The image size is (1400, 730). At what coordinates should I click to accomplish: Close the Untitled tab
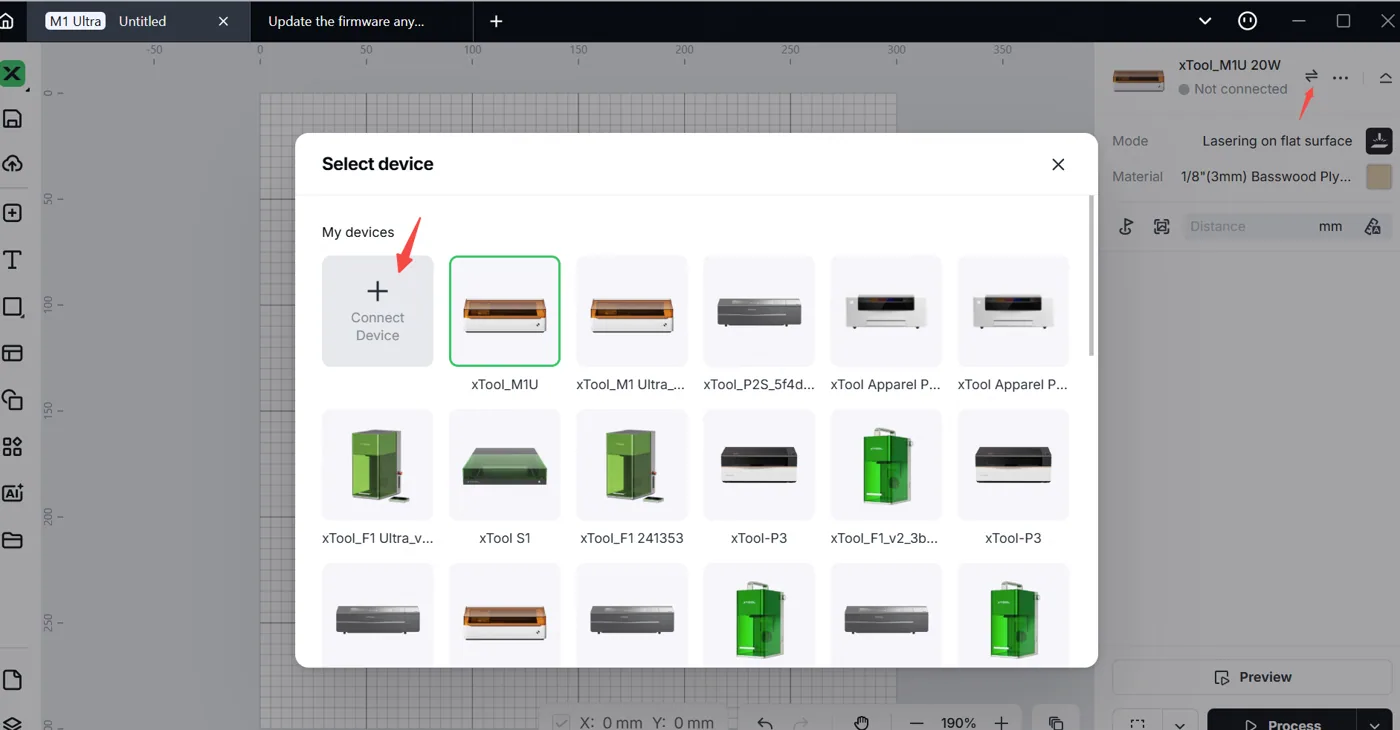pyautogui.click(x=223, y=21)
